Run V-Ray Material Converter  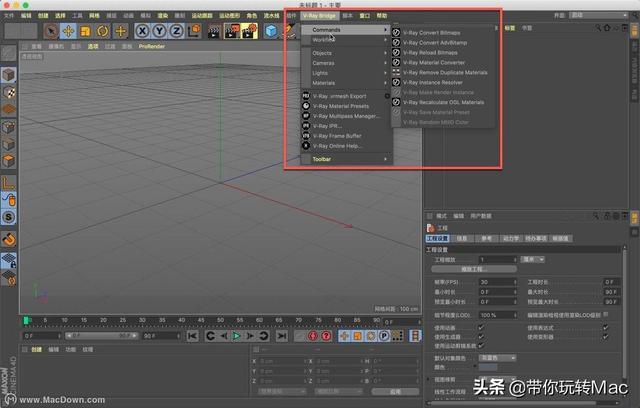point(443,62)
